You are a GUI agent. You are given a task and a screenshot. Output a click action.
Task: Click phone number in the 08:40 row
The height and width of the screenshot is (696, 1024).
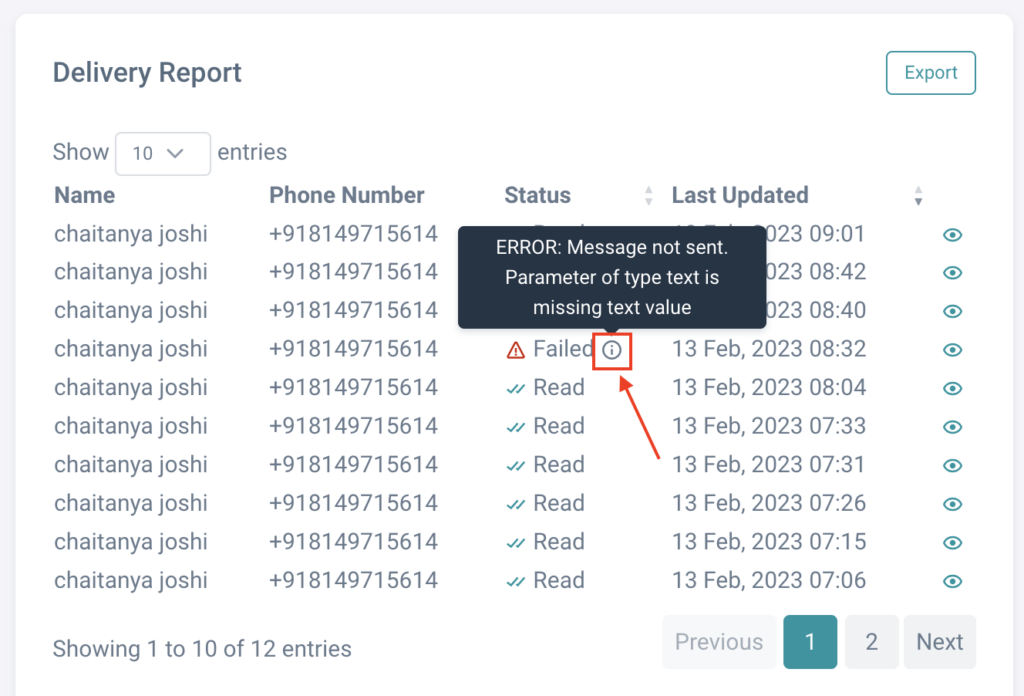(x=353, y=310)
